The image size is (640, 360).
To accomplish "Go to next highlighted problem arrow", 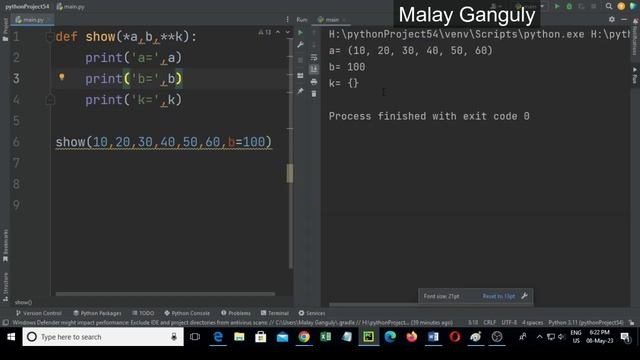I will [x=287, y=32].
